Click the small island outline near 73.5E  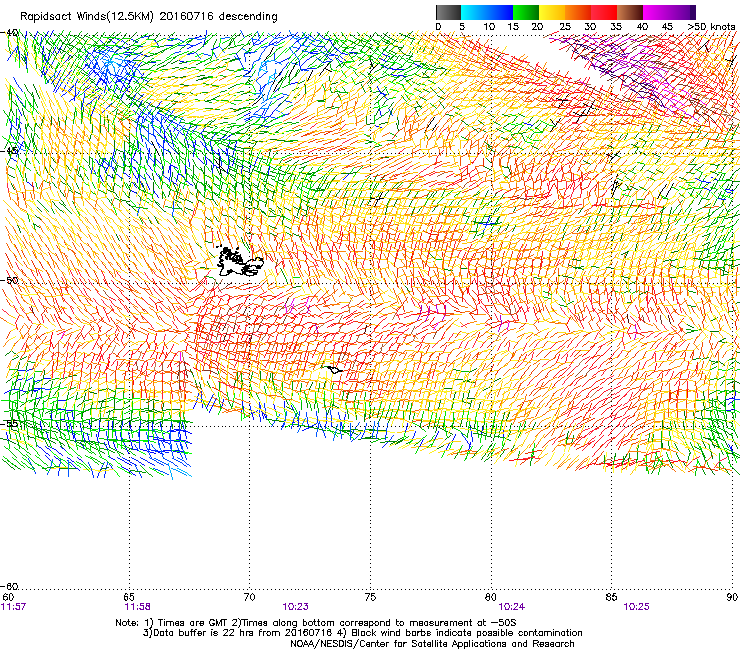click(333, 370)
